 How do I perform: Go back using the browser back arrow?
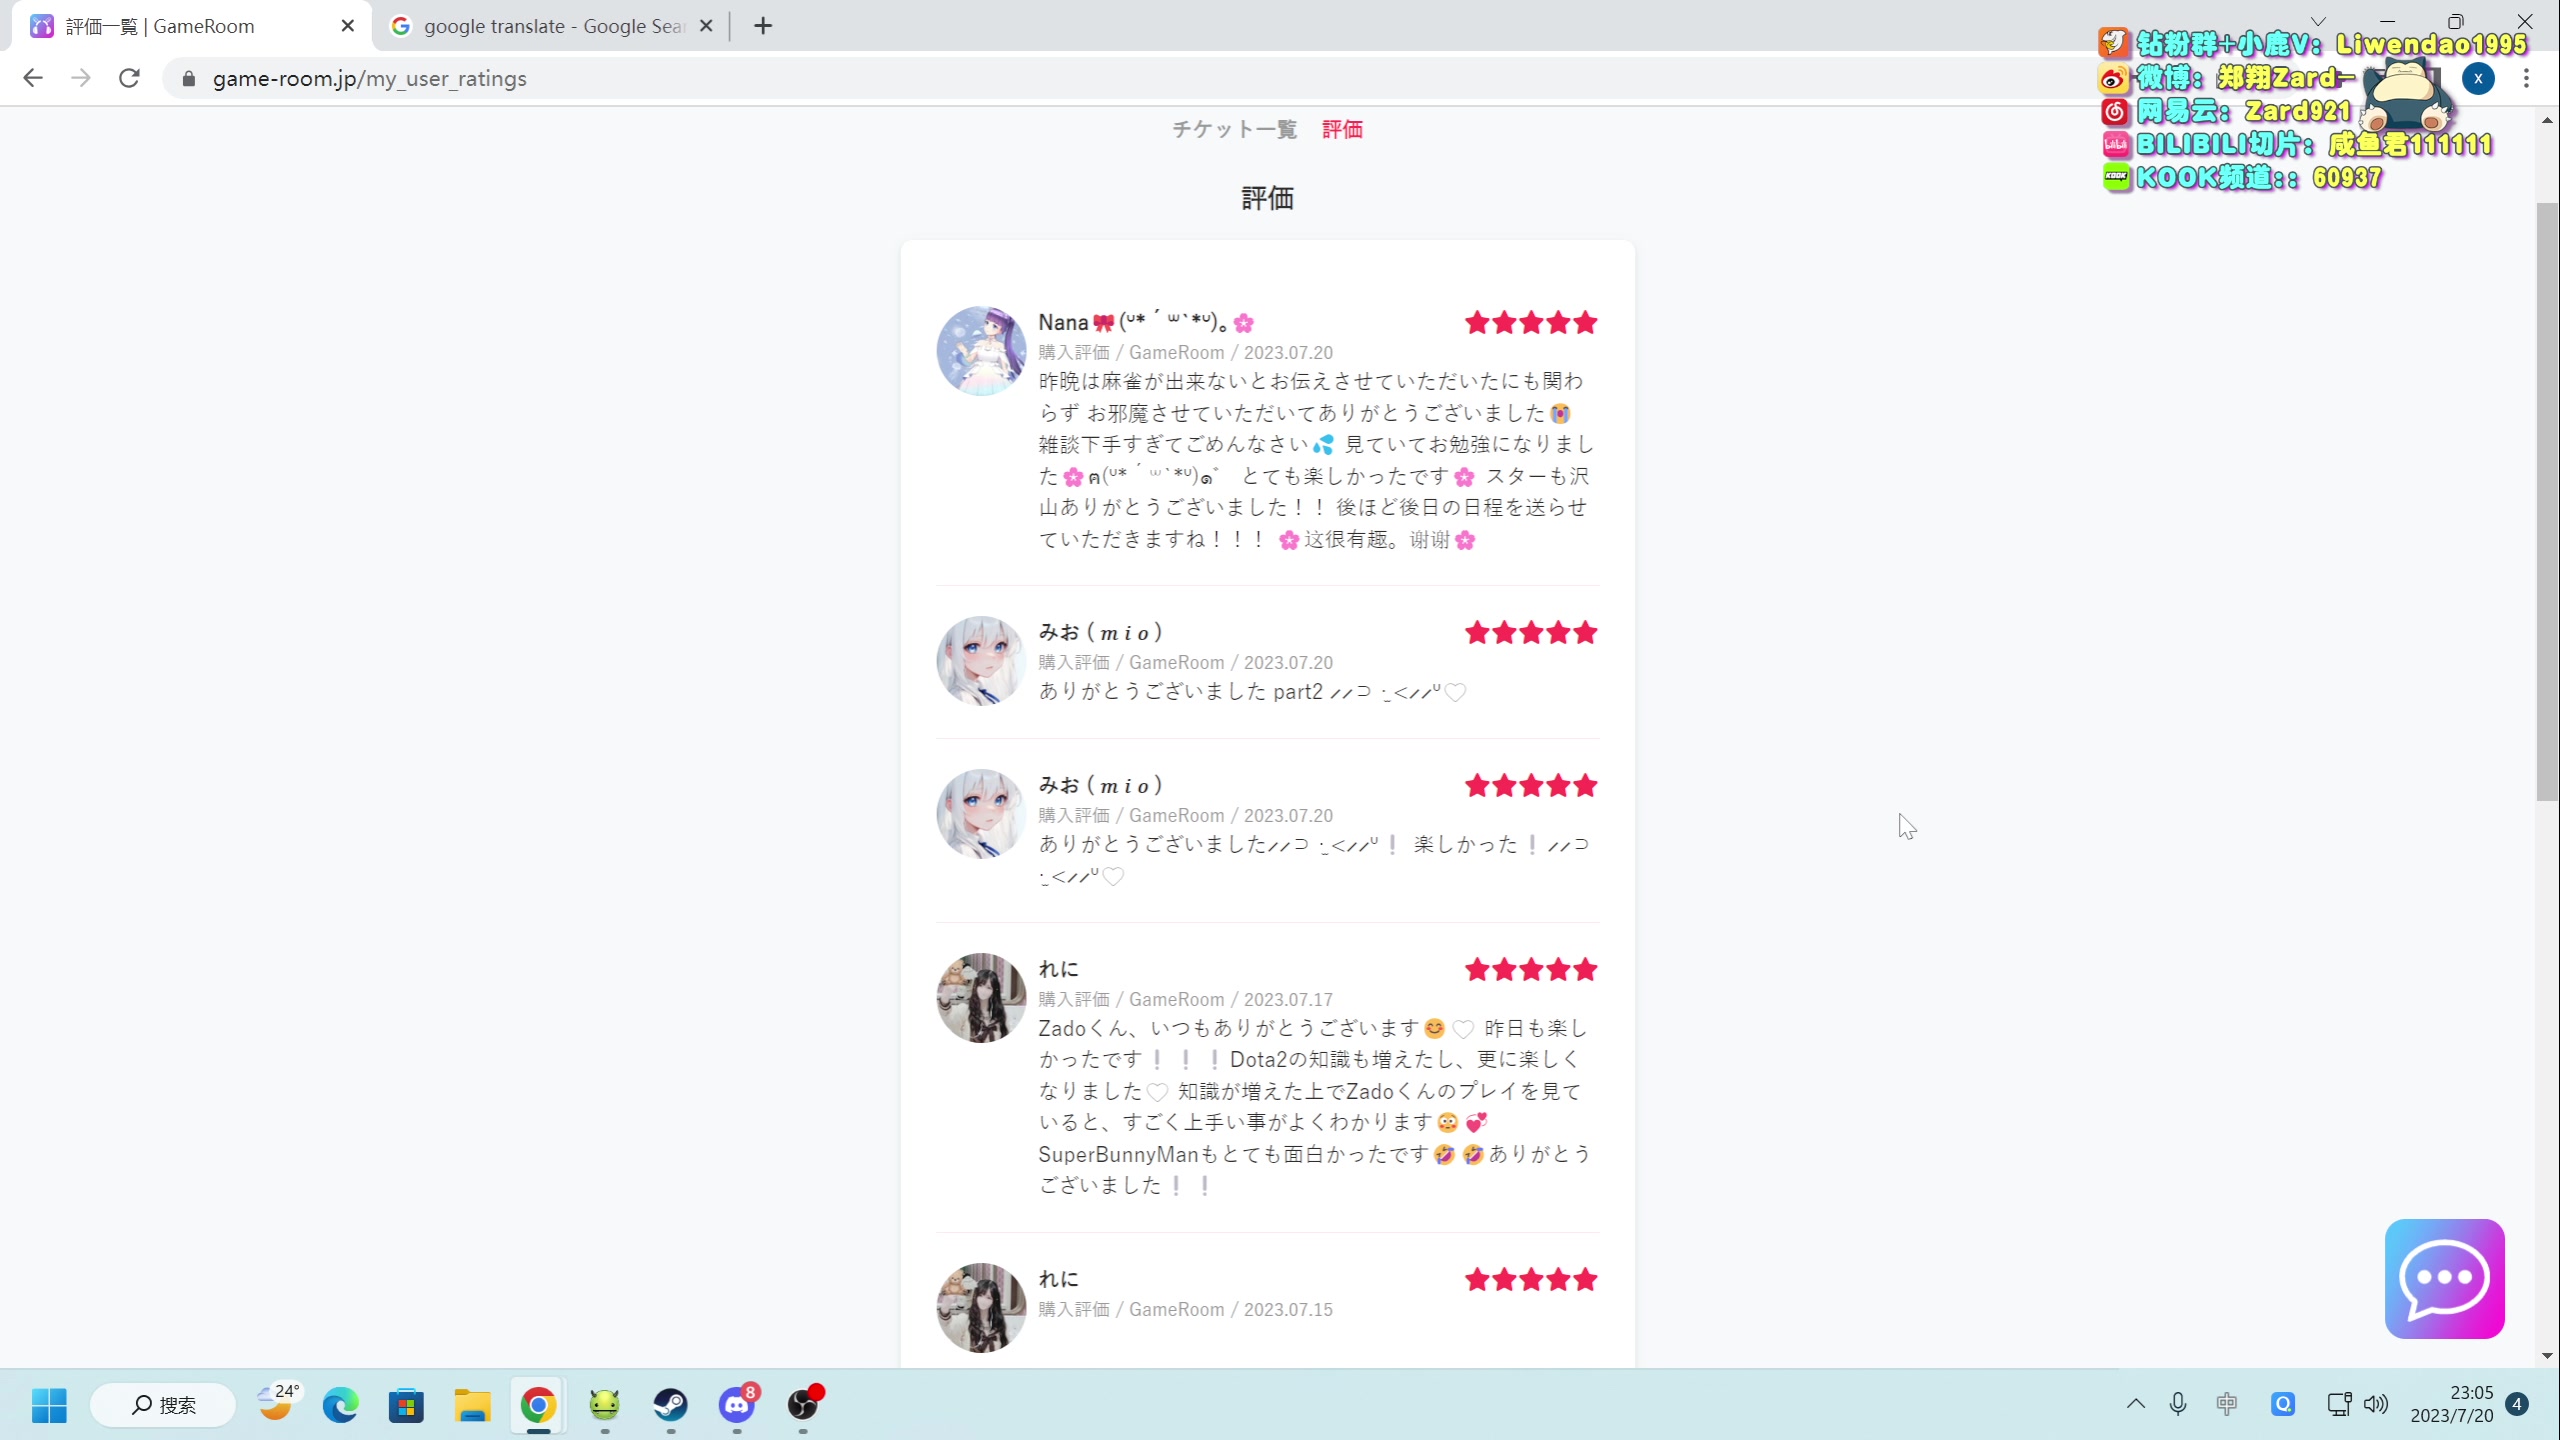pyautogui.click(x=33, y=78)
